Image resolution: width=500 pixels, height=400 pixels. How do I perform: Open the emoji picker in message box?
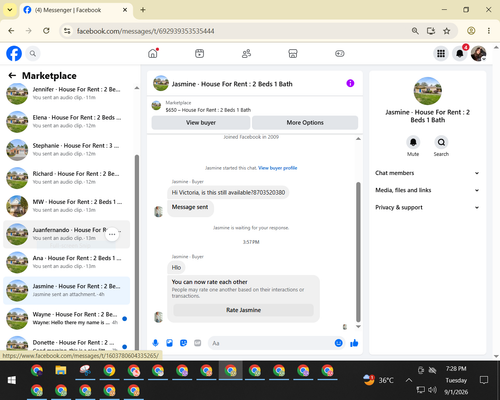pos(338,343)
